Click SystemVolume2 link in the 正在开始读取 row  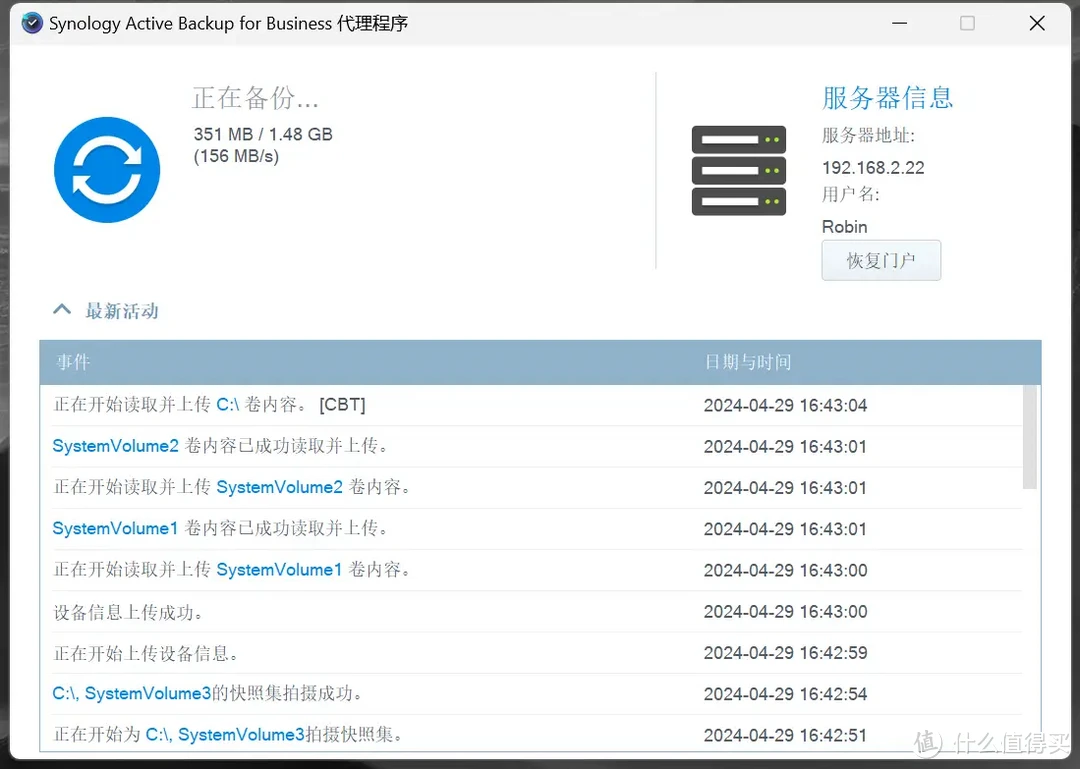[280, 487]
